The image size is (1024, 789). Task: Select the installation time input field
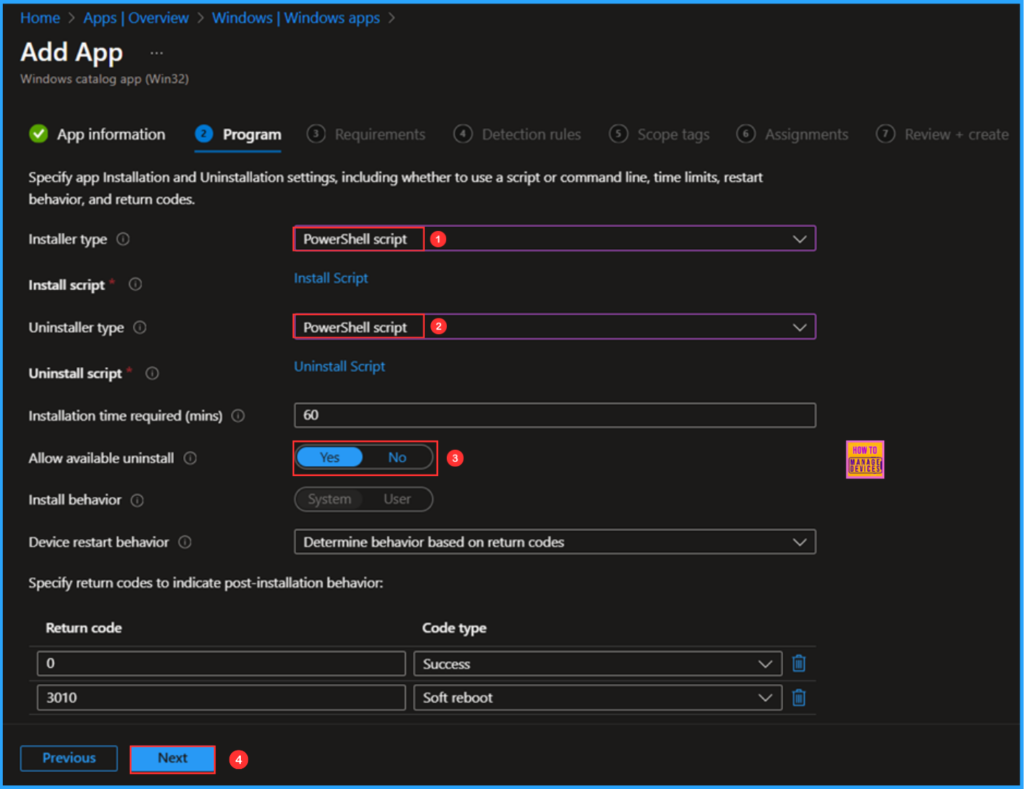coord(555,415)
